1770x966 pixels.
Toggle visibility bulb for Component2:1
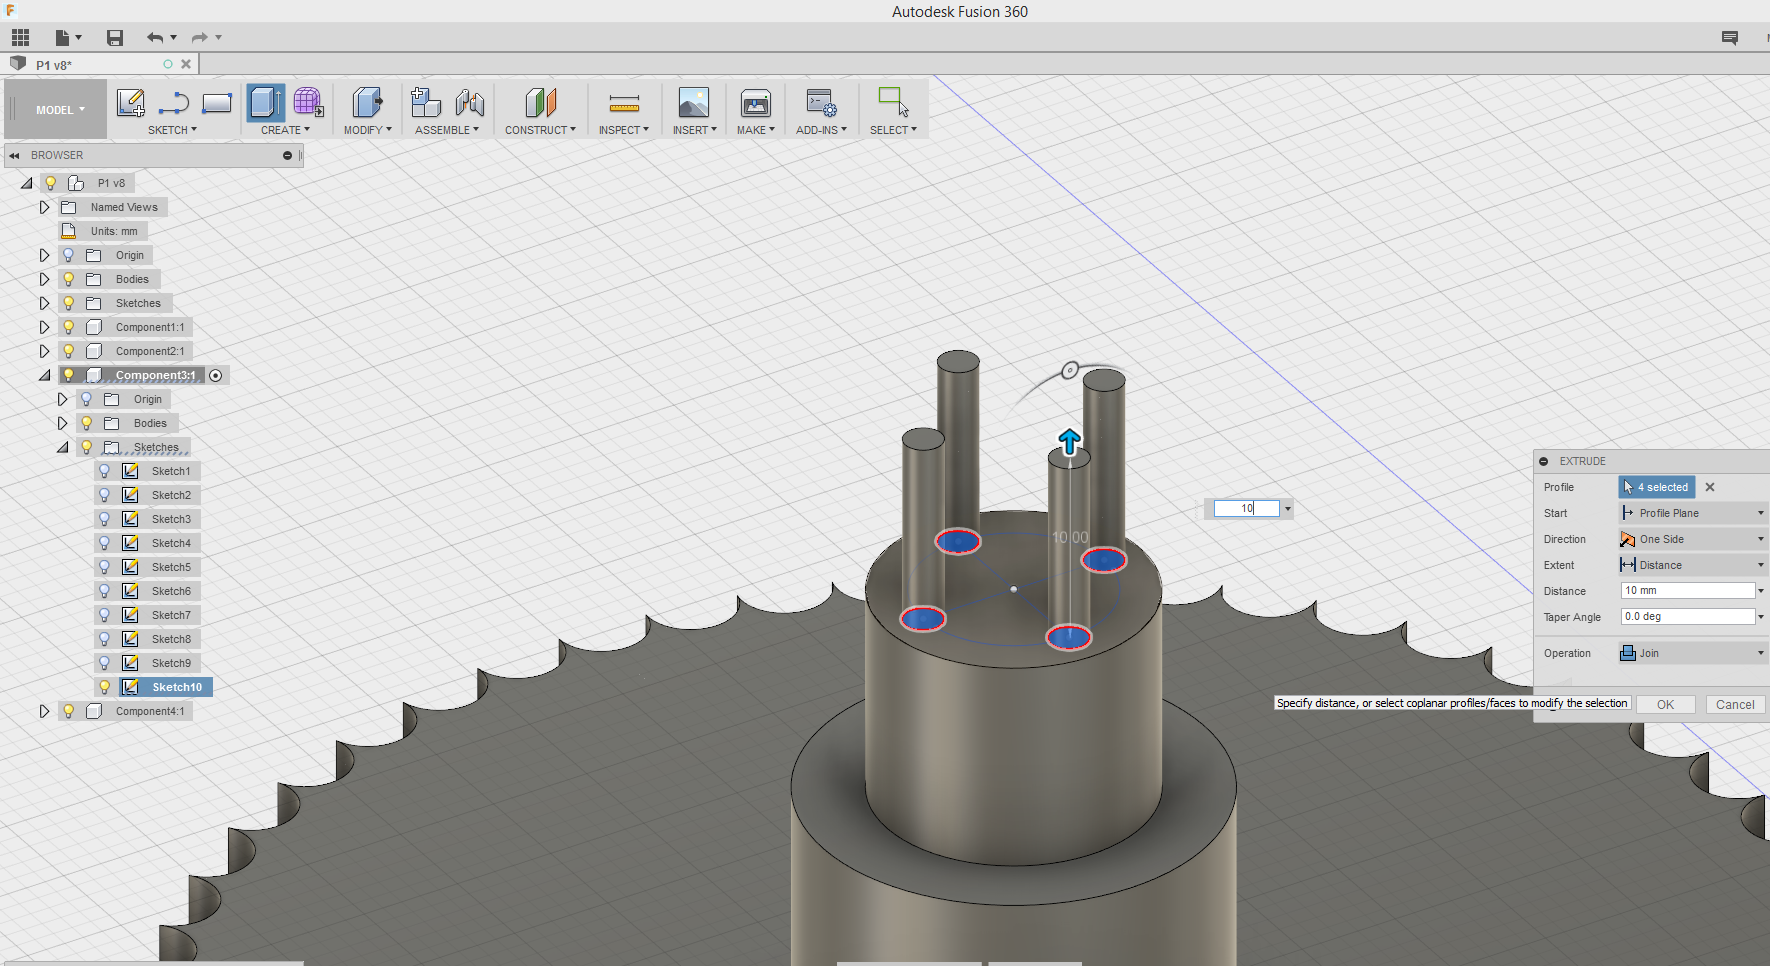click(68, 351)
